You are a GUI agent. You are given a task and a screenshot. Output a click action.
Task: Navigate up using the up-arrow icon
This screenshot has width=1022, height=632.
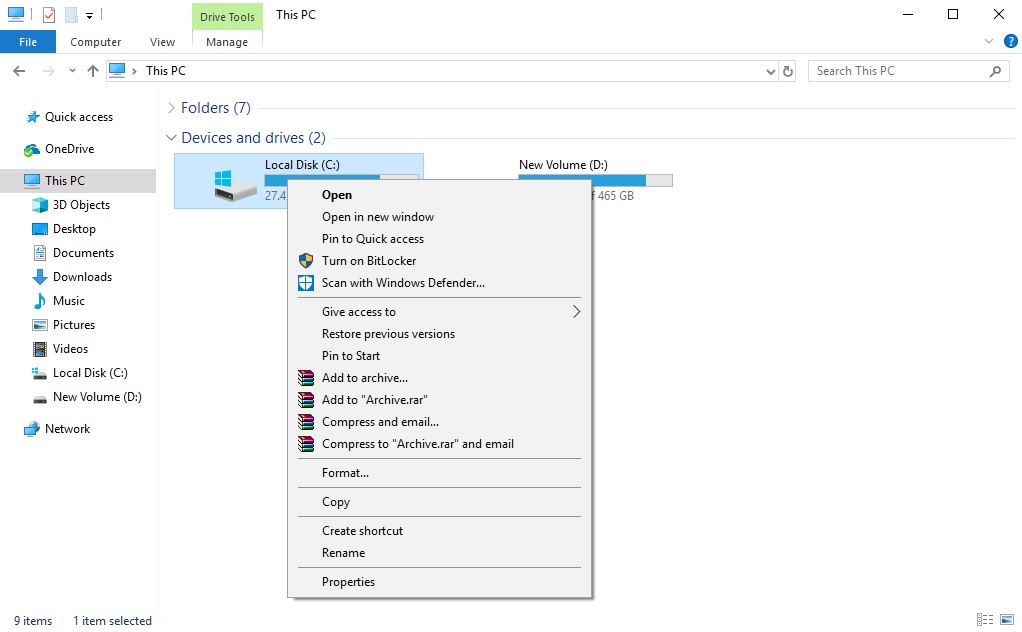92,70
